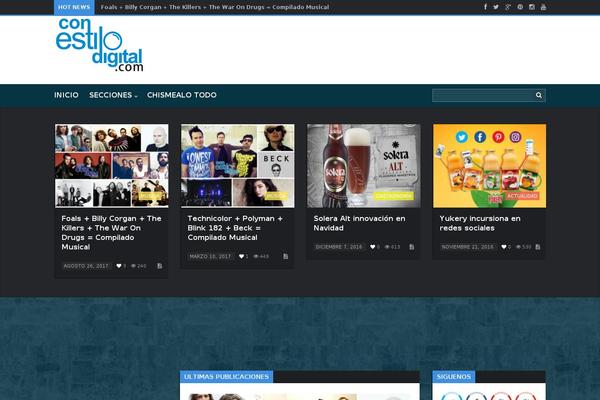This screenshot has height=400, width=600.
Task: Go to INICIO menu item
Action: coord(66,95)
